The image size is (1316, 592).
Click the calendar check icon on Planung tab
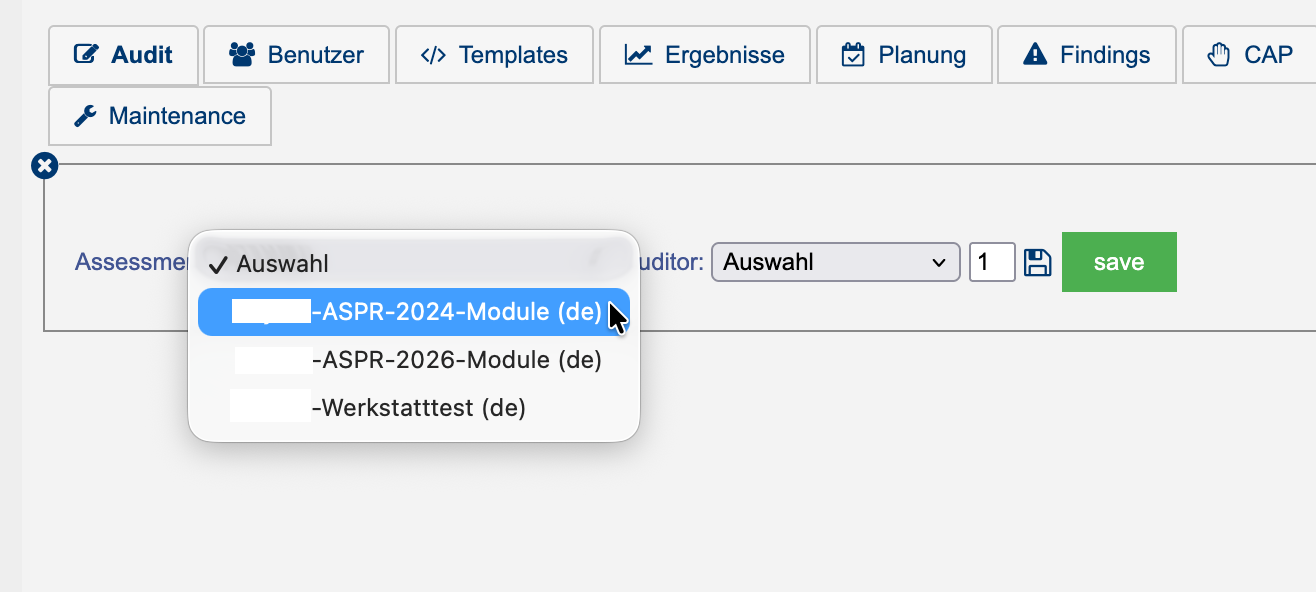point(853,55)
